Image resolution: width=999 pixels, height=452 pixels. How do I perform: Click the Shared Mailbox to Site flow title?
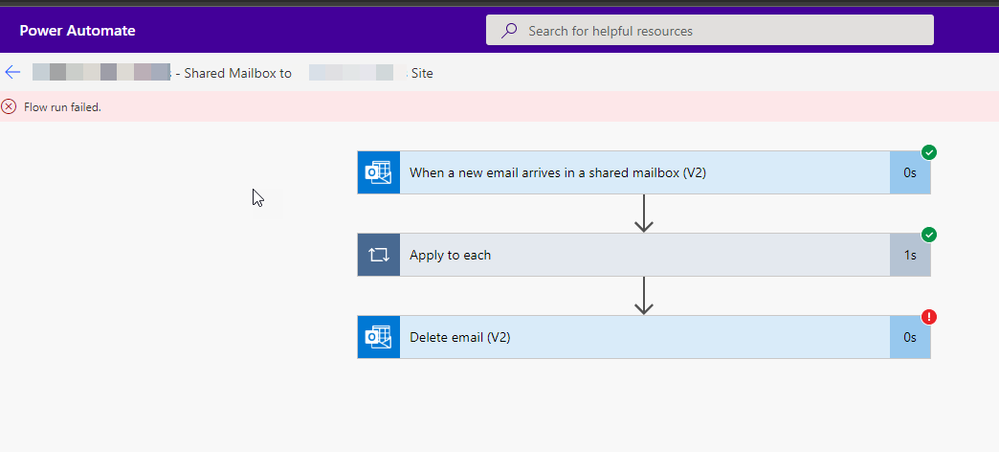coord(233,73)
